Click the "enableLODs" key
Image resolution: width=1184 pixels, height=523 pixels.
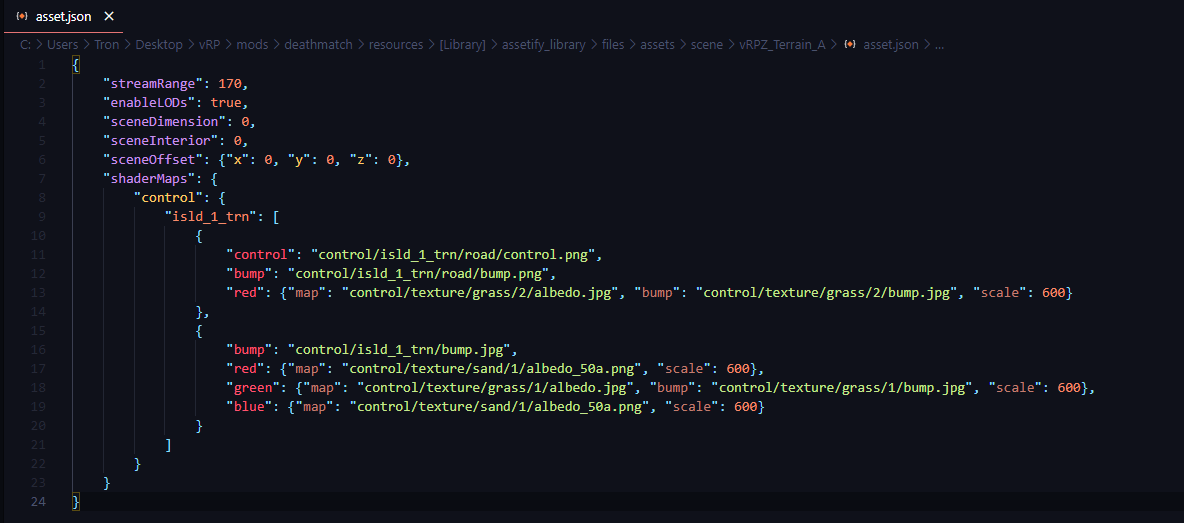[150, 102]
